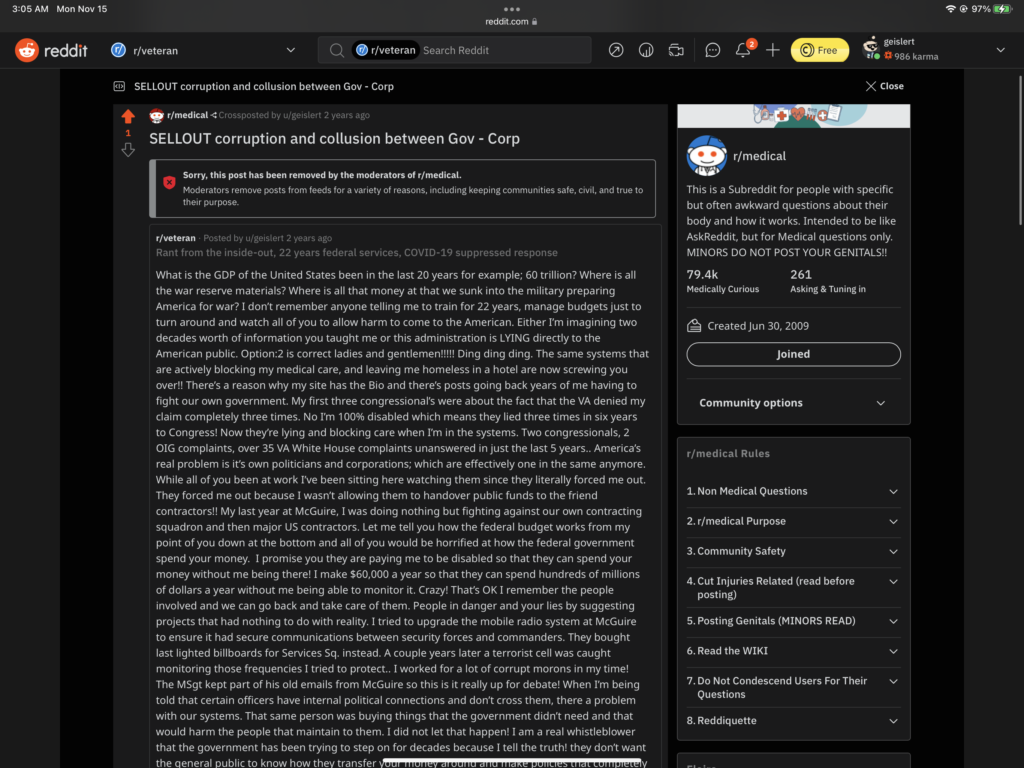The height and width of the screenshot is (768, 1024).
Task: Click the r/veteran search scope chip
Action: pos(386,50)
